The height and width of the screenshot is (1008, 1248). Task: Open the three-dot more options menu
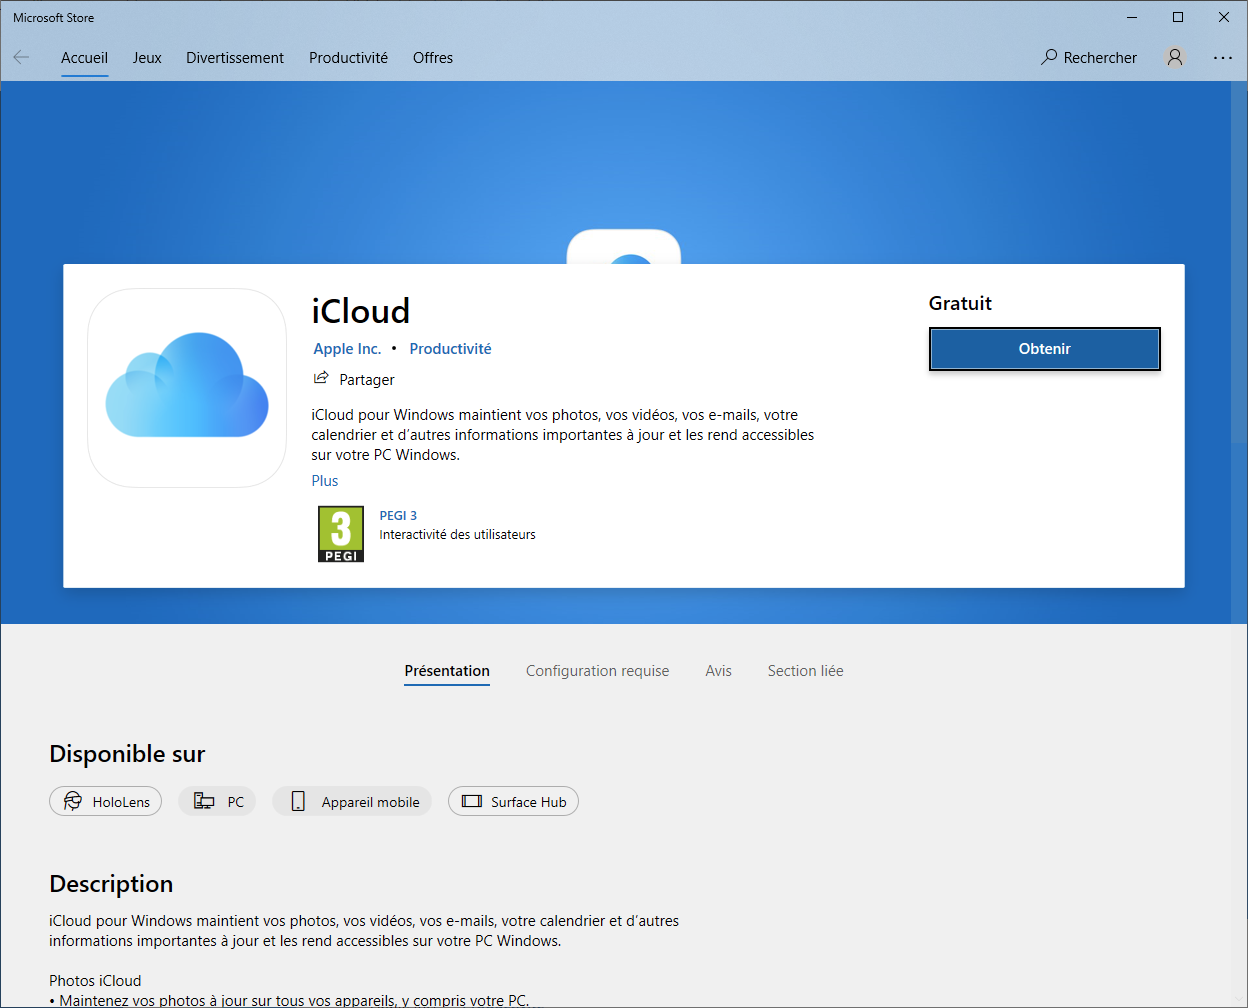tap(1223, 57)
